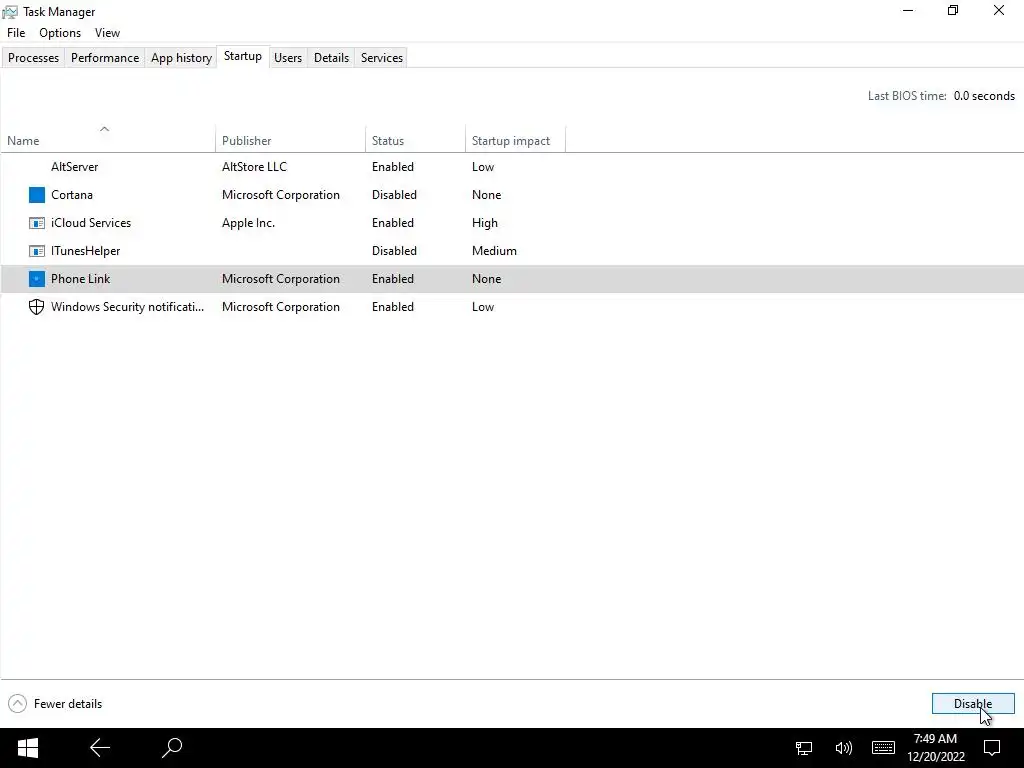Select the iTunesHelper entry name
The width and height of the screenshot is (1024, 768).
(x=86, y=251)
